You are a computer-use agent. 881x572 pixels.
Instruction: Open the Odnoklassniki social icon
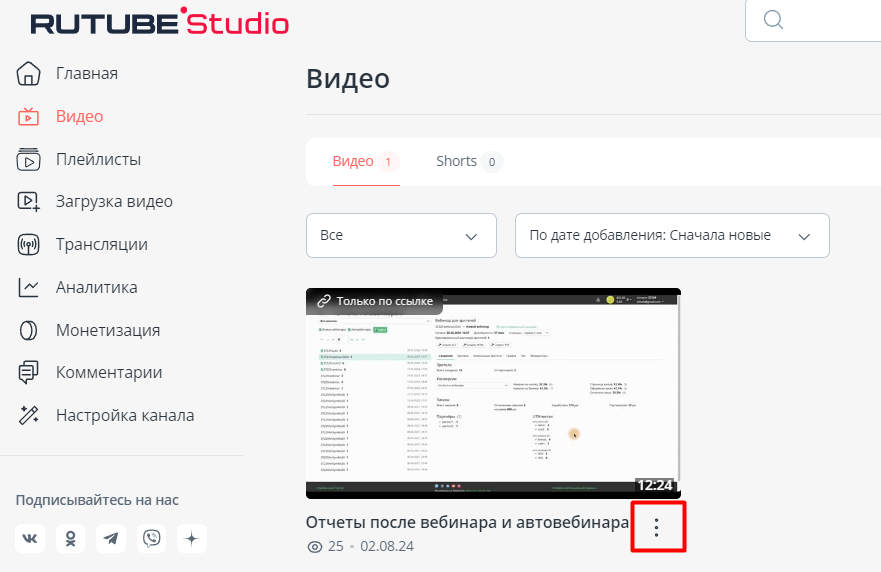tap(71, 539)
